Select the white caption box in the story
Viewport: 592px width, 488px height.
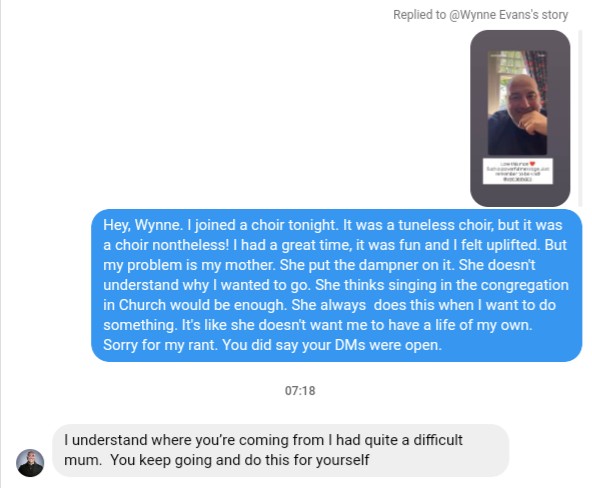[x=518, y=171]
